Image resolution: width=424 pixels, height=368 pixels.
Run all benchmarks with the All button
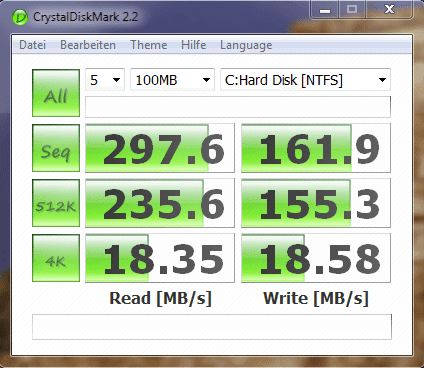[x=56, y=93]
